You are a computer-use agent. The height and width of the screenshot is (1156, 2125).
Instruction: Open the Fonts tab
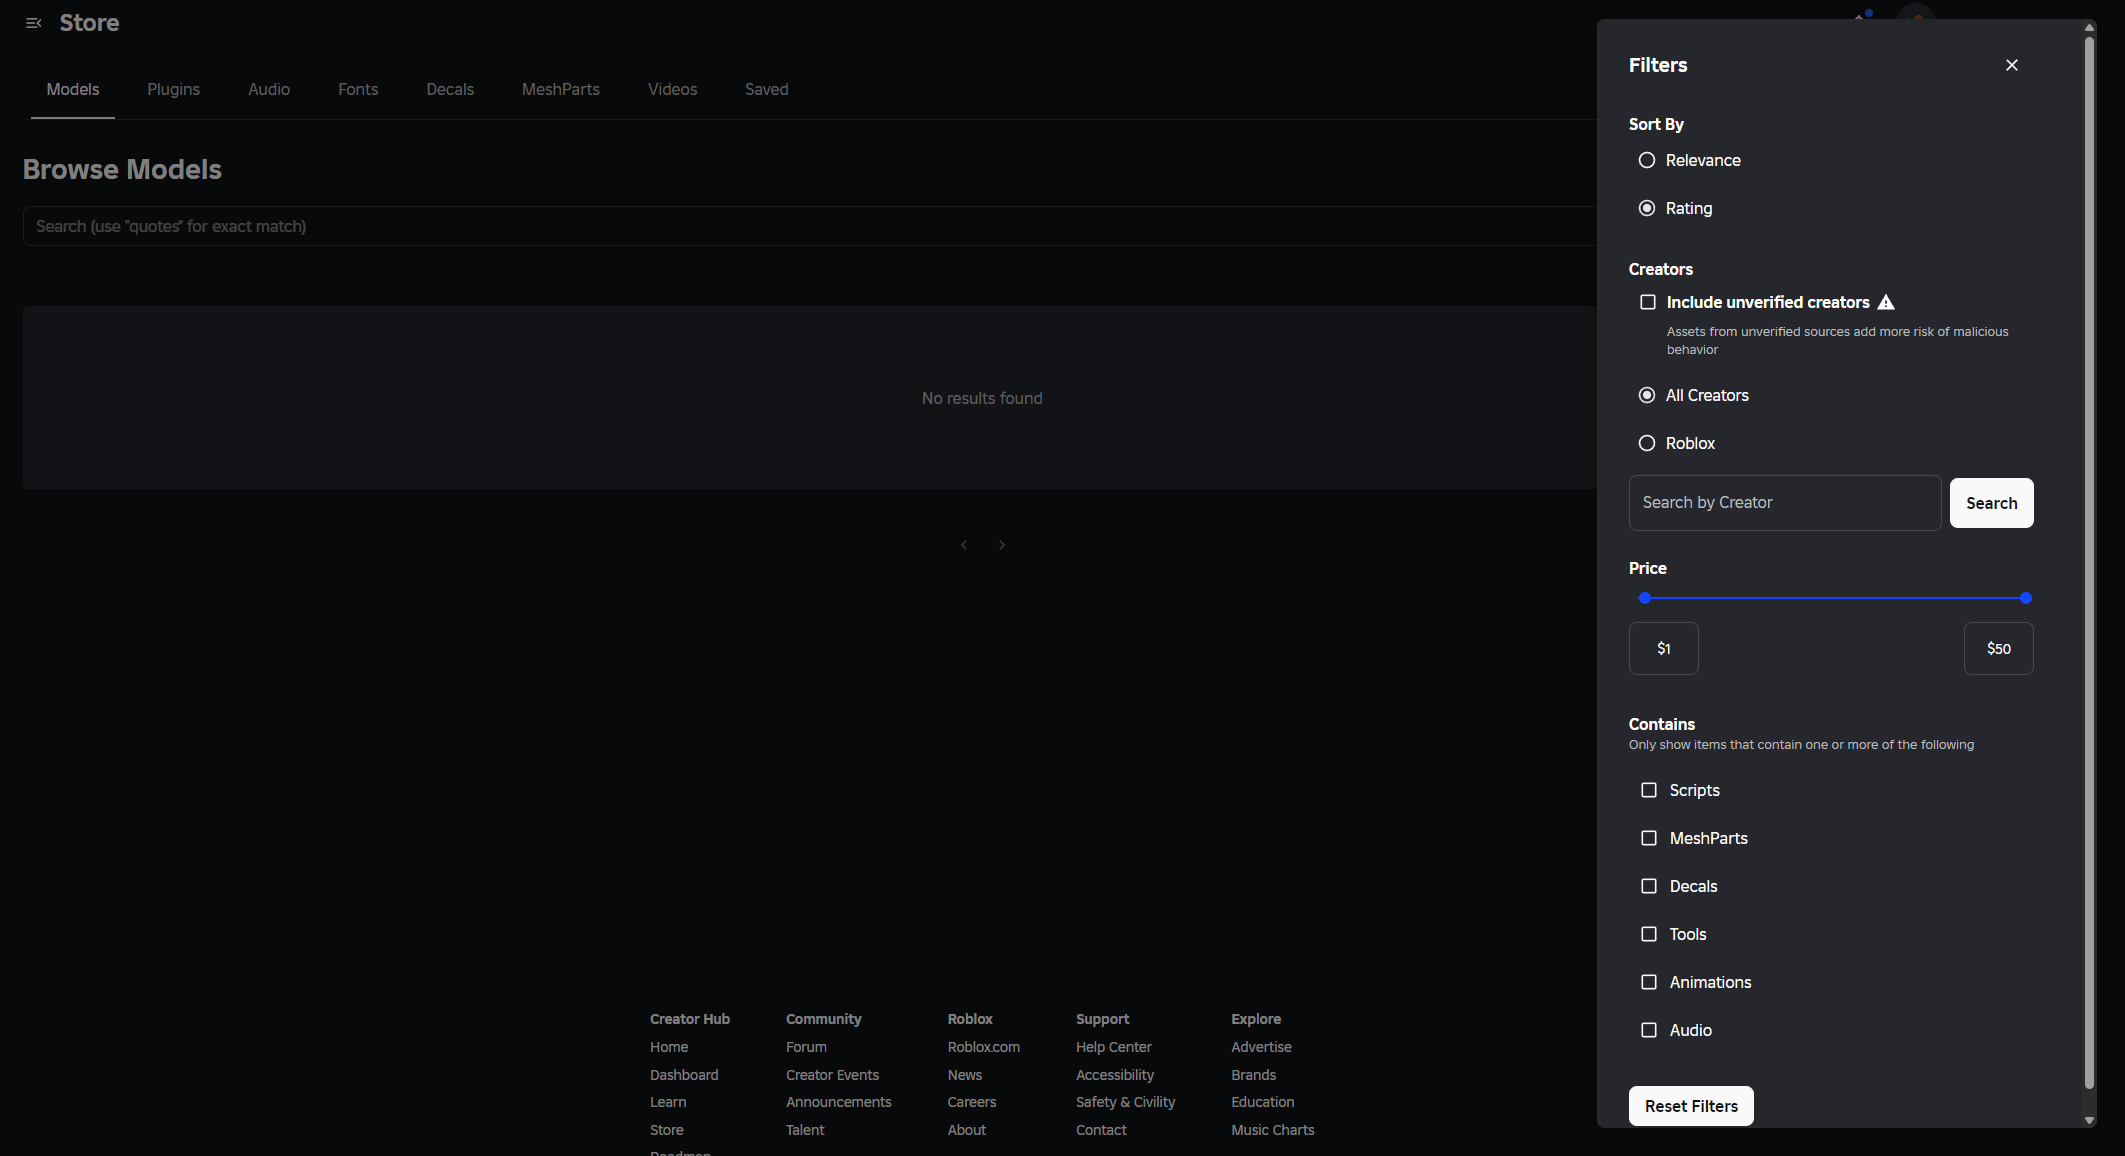(x=358, y=89)
